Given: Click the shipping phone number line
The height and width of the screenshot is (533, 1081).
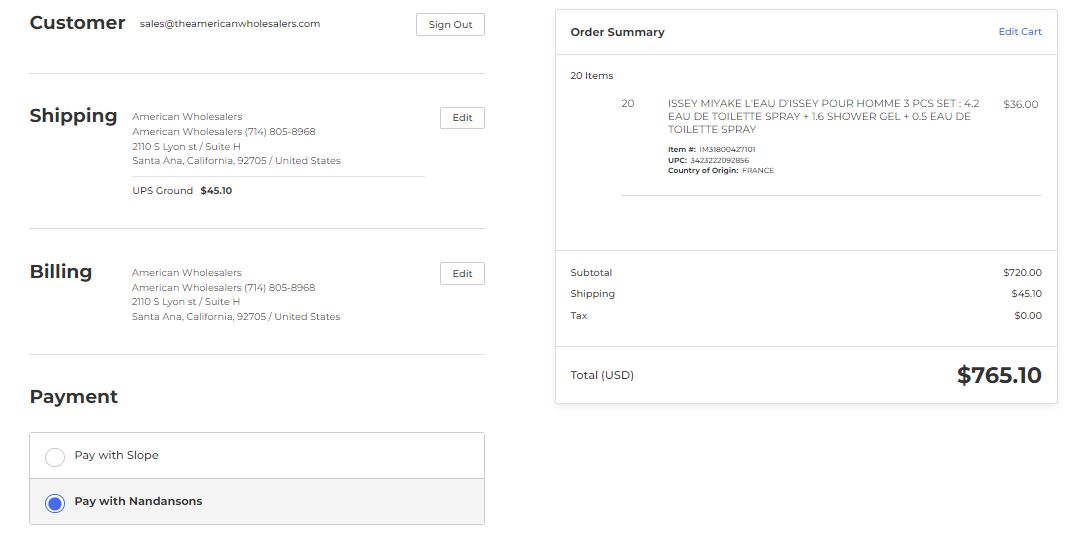Looking at the screenshot, I should [224, 132].
